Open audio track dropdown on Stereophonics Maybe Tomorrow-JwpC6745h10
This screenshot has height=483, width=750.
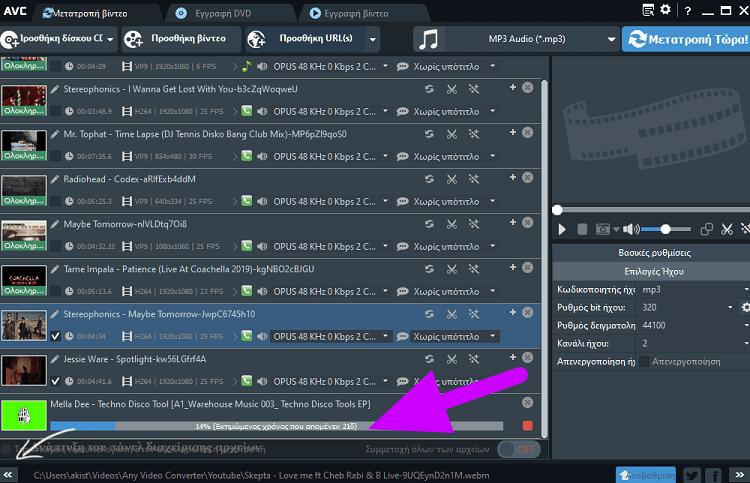(331, 336)
